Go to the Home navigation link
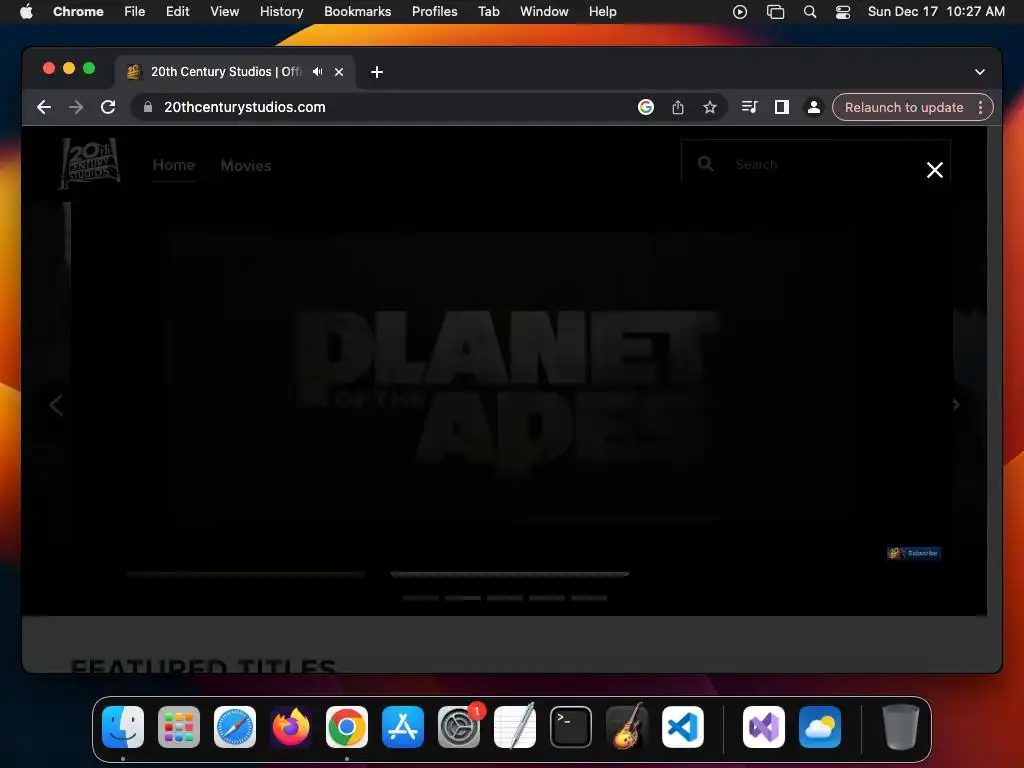 click(174, 165)
